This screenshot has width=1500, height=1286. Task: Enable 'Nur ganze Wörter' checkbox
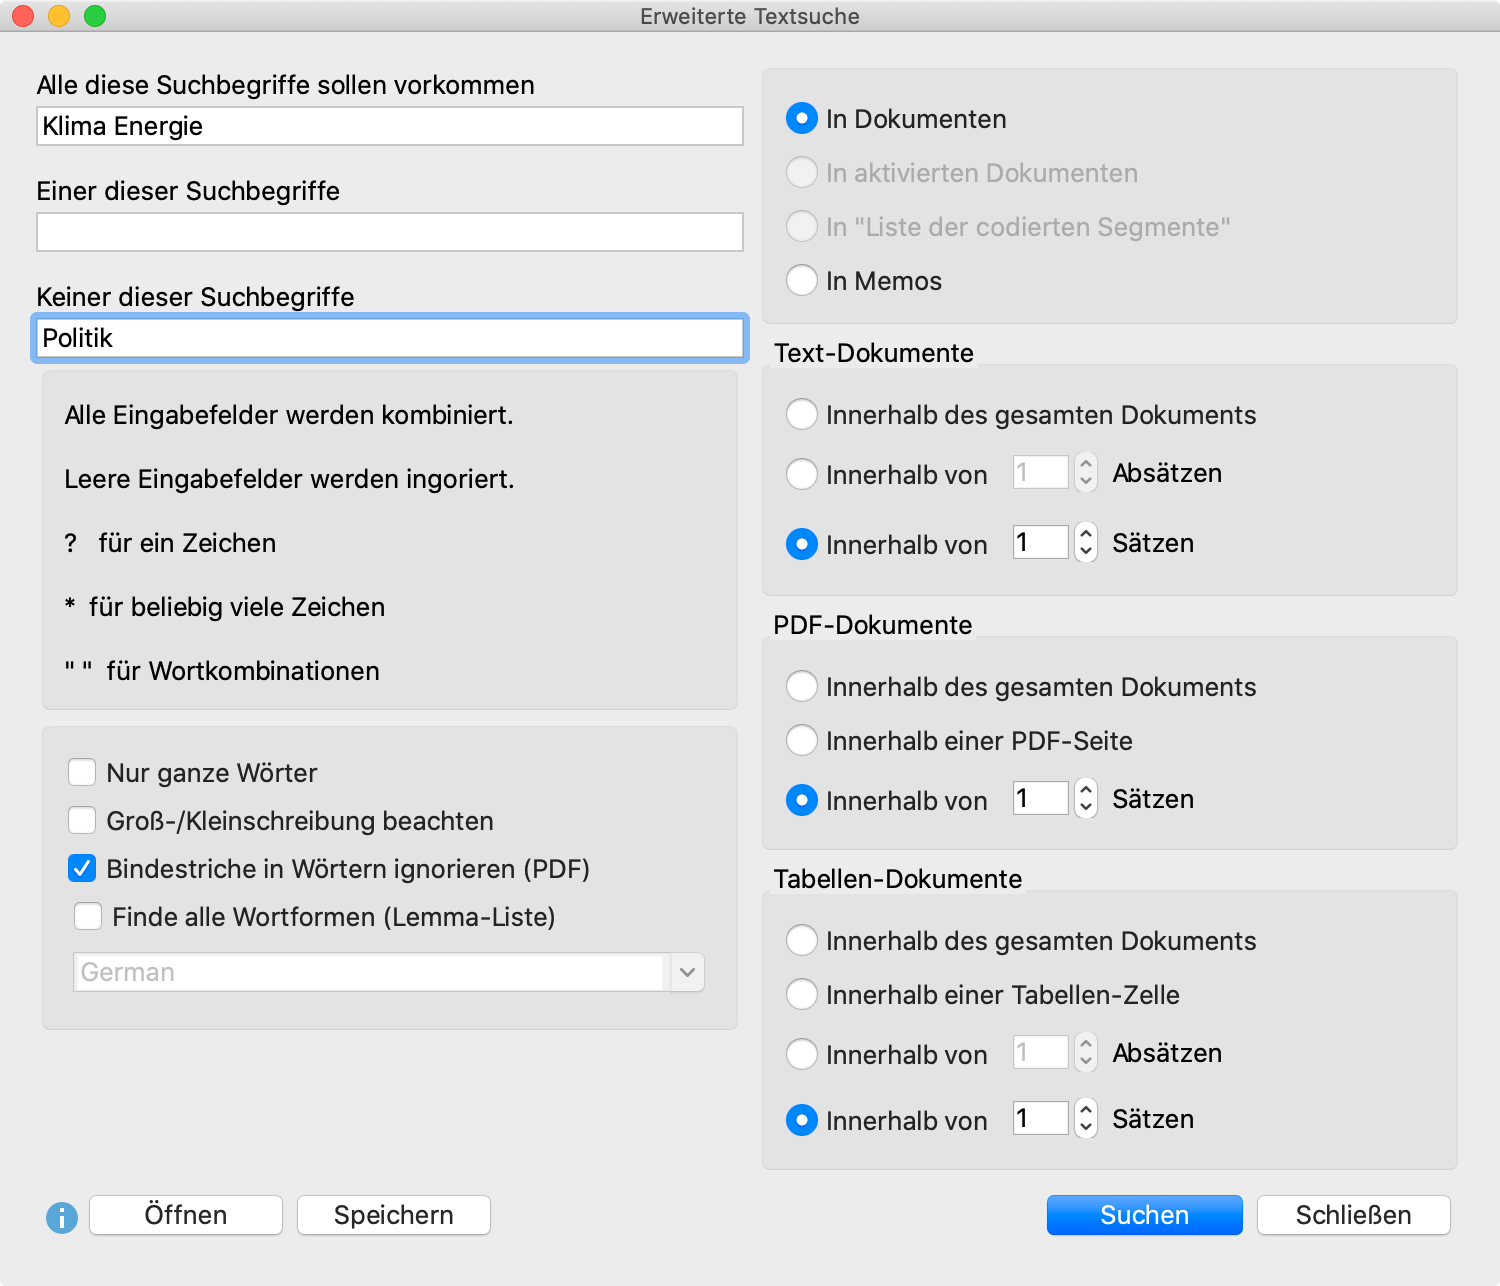tap(82, 773)
